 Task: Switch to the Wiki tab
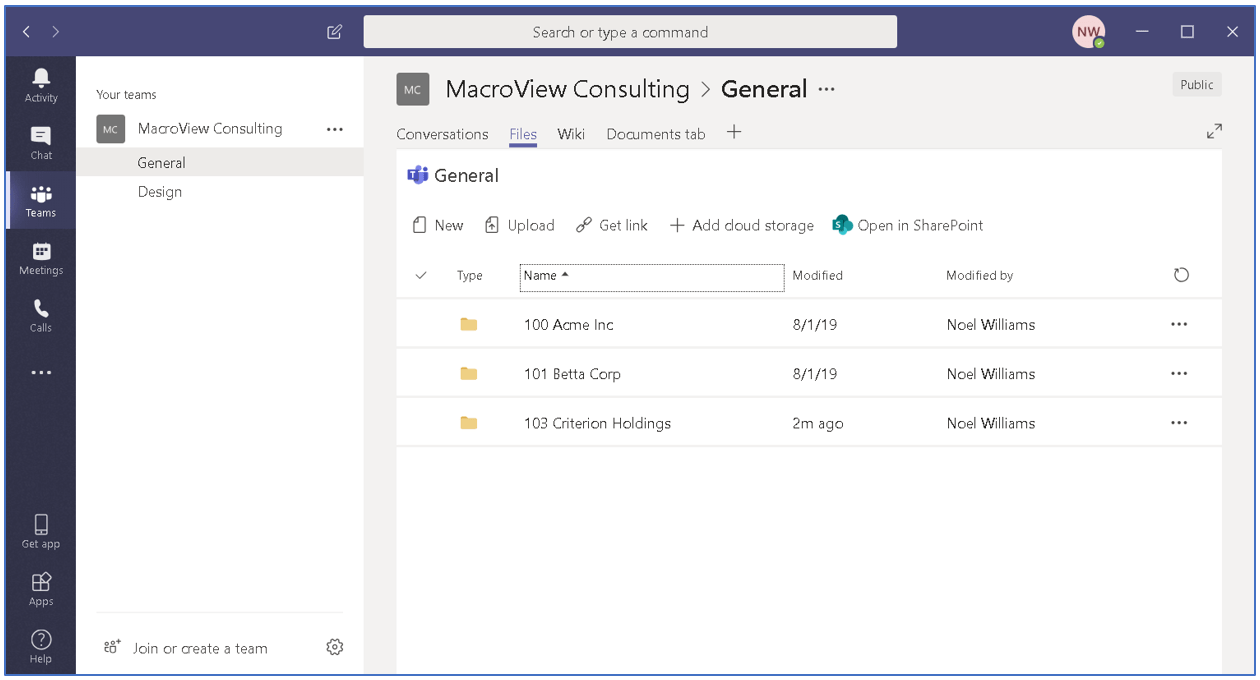571,133
